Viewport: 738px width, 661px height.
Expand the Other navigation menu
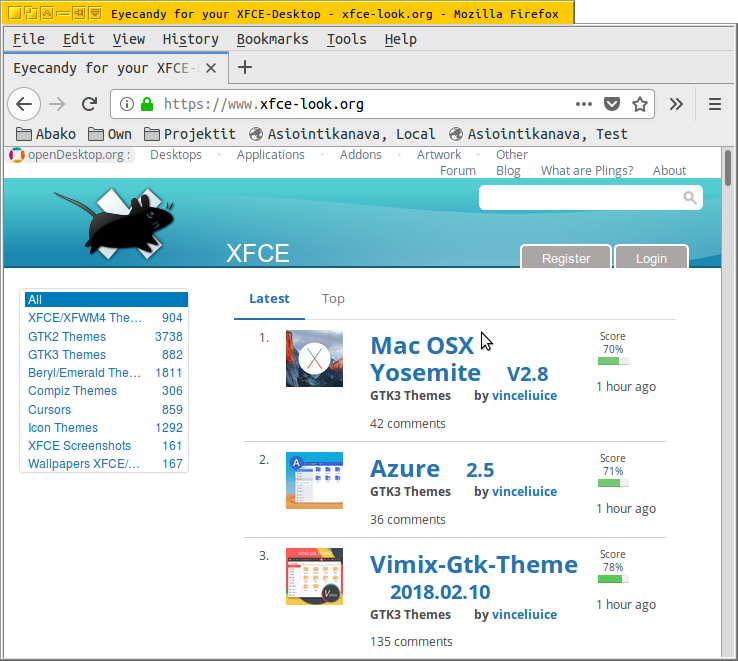point(512,155)
